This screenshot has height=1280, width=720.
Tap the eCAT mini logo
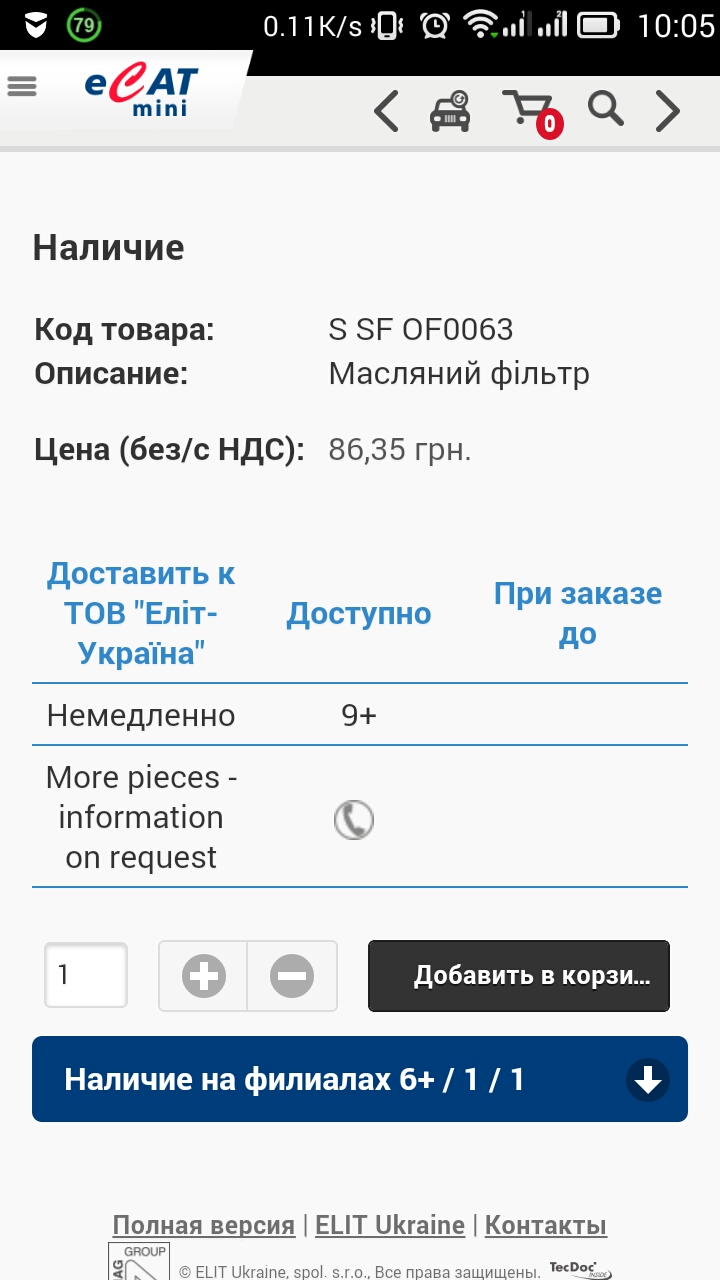coord(141,91)
